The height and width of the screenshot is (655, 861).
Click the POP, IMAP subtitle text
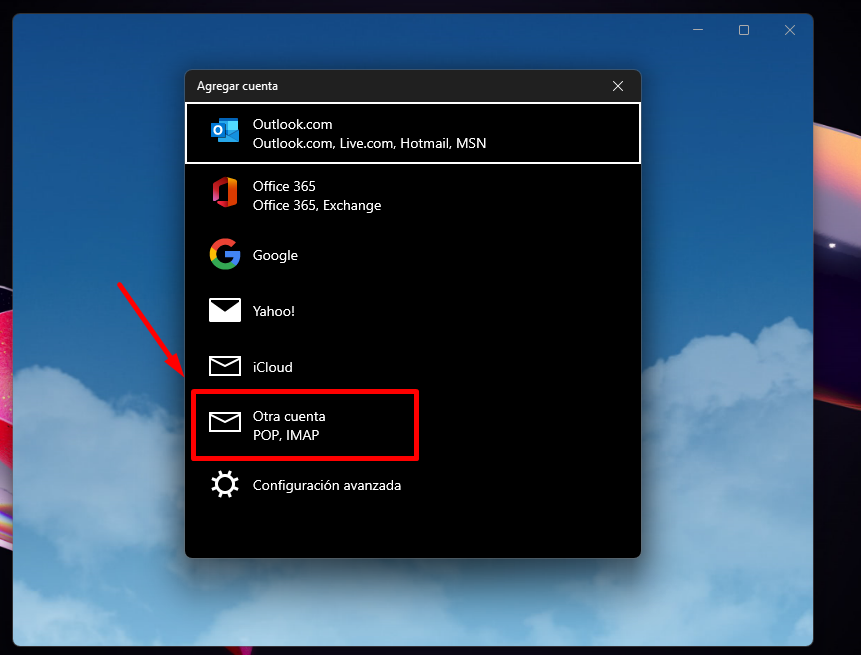pyautogui.click(x=286, y=435)
